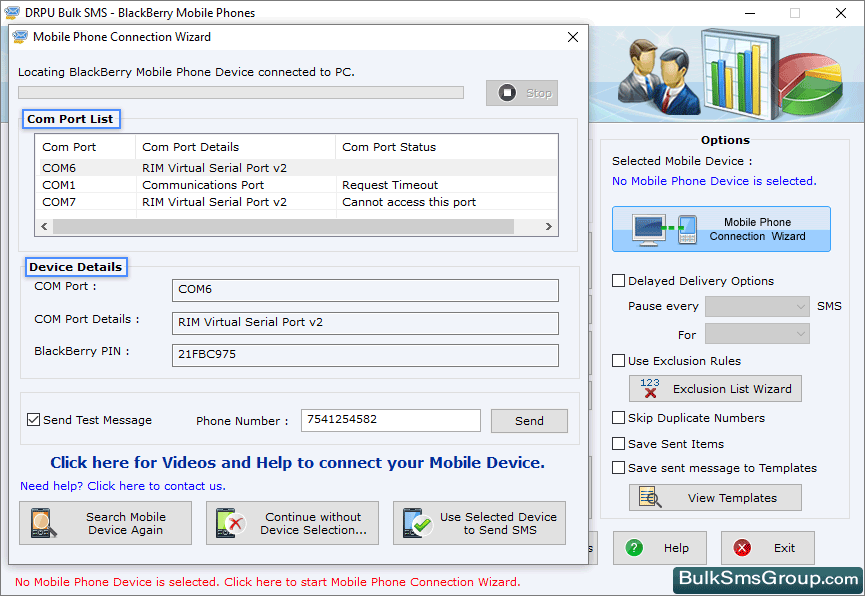Open the Exclusion List Wizard
The image size is (865, 596).
coord(715,389)
